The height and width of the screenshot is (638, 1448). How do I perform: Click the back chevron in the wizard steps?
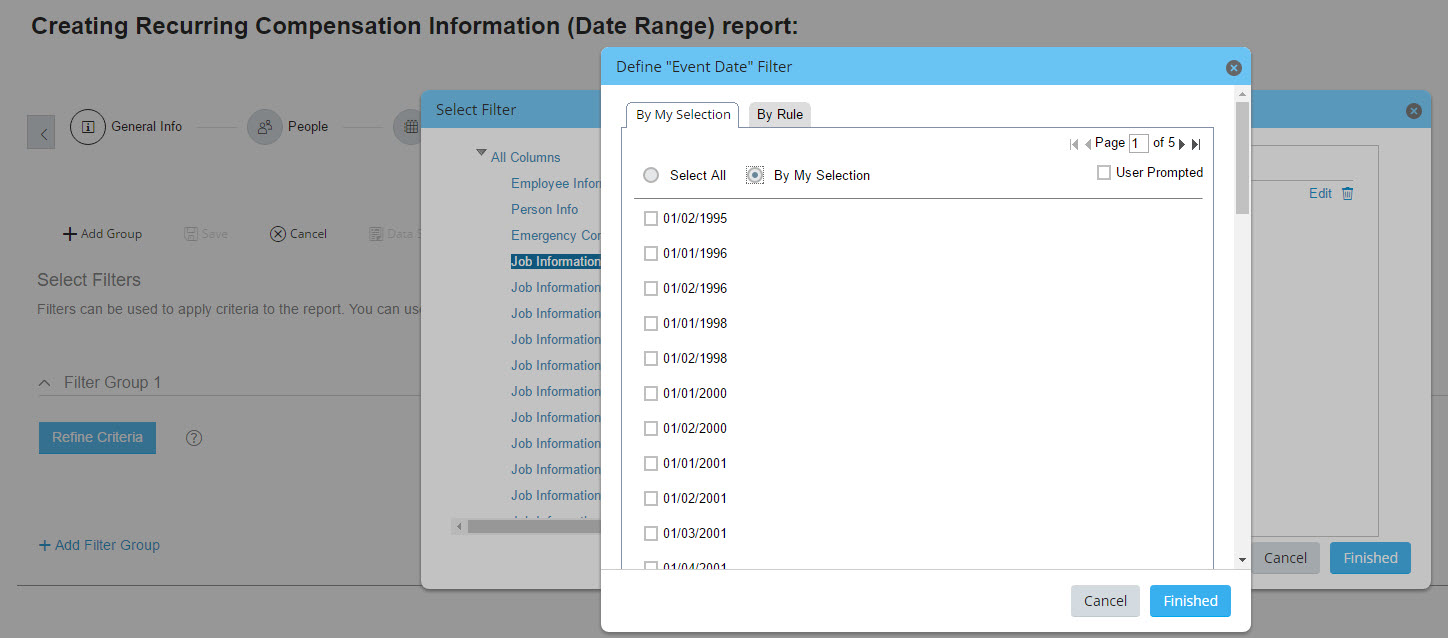[41, 132]
